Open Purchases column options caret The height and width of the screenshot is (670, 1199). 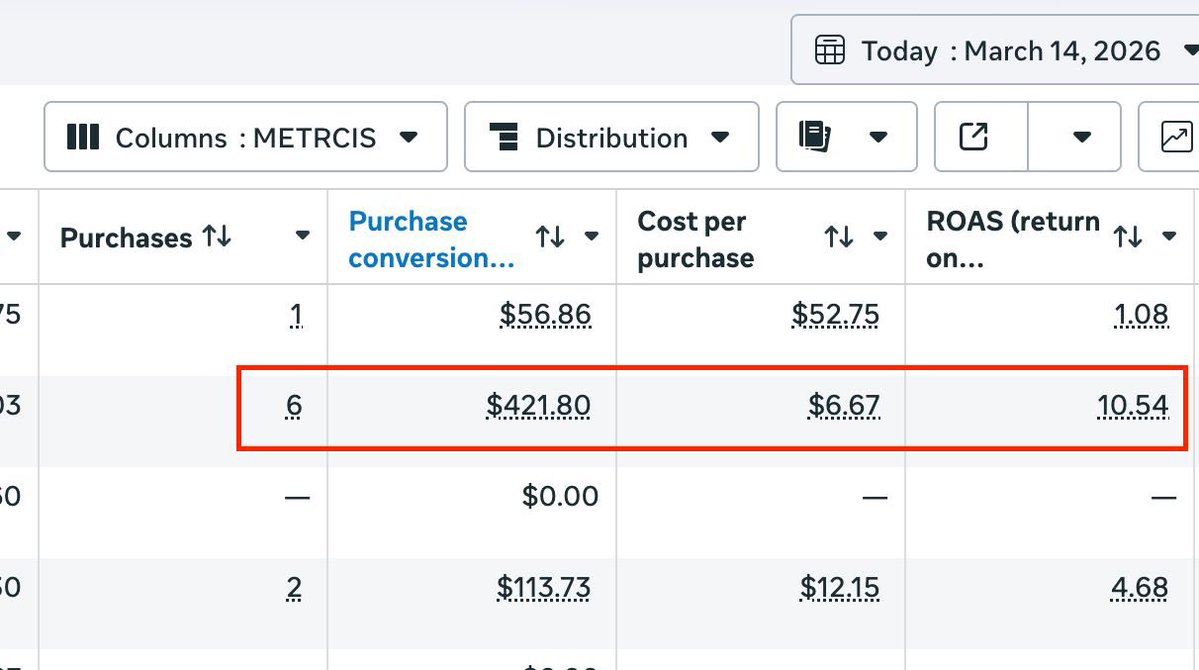(303, 237)
